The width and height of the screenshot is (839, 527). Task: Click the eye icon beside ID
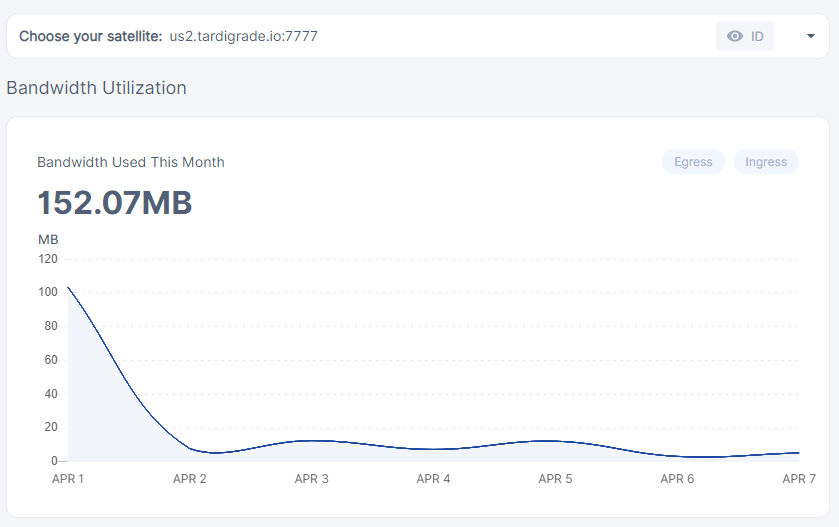(x=735, y=36)
